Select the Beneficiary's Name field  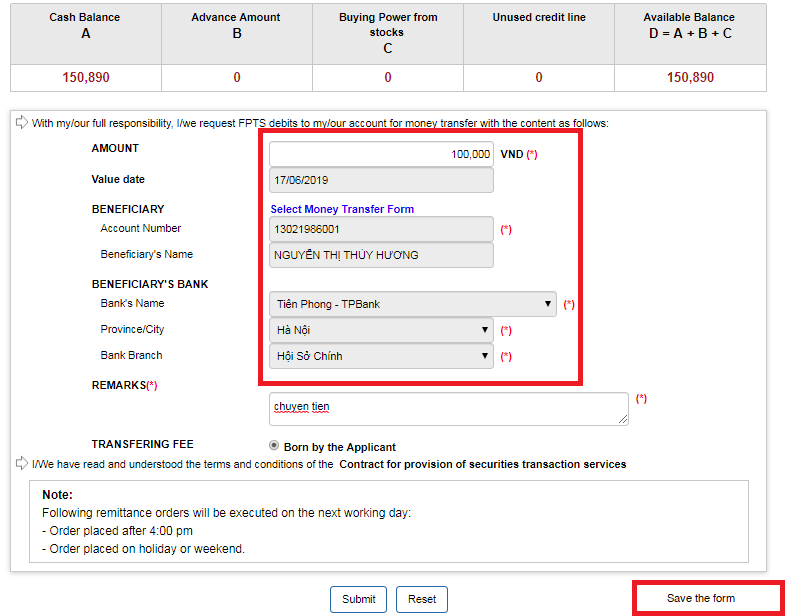click(x=381, y=255)
